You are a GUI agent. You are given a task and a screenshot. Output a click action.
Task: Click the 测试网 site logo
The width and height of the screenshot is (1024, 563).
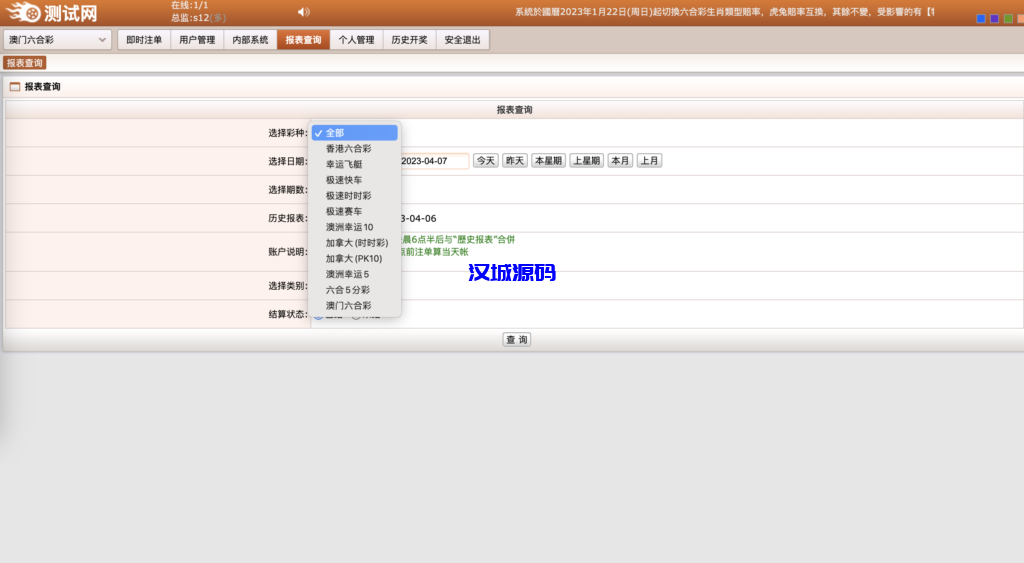point(52,12)
